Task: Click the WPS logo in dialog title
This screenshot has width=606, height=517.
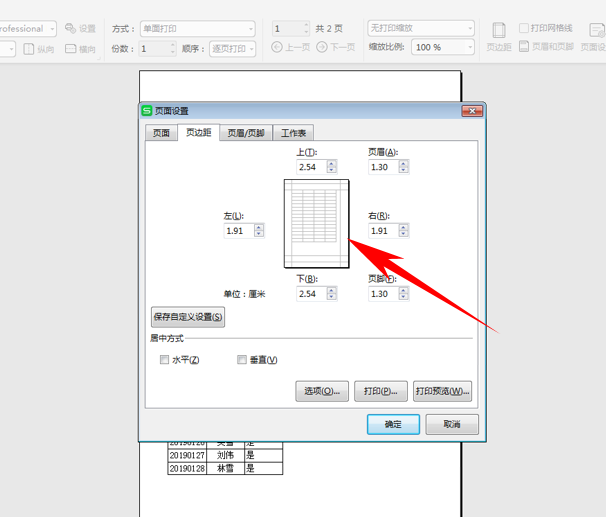Action: pyautogui.click(x=147, y=111)
